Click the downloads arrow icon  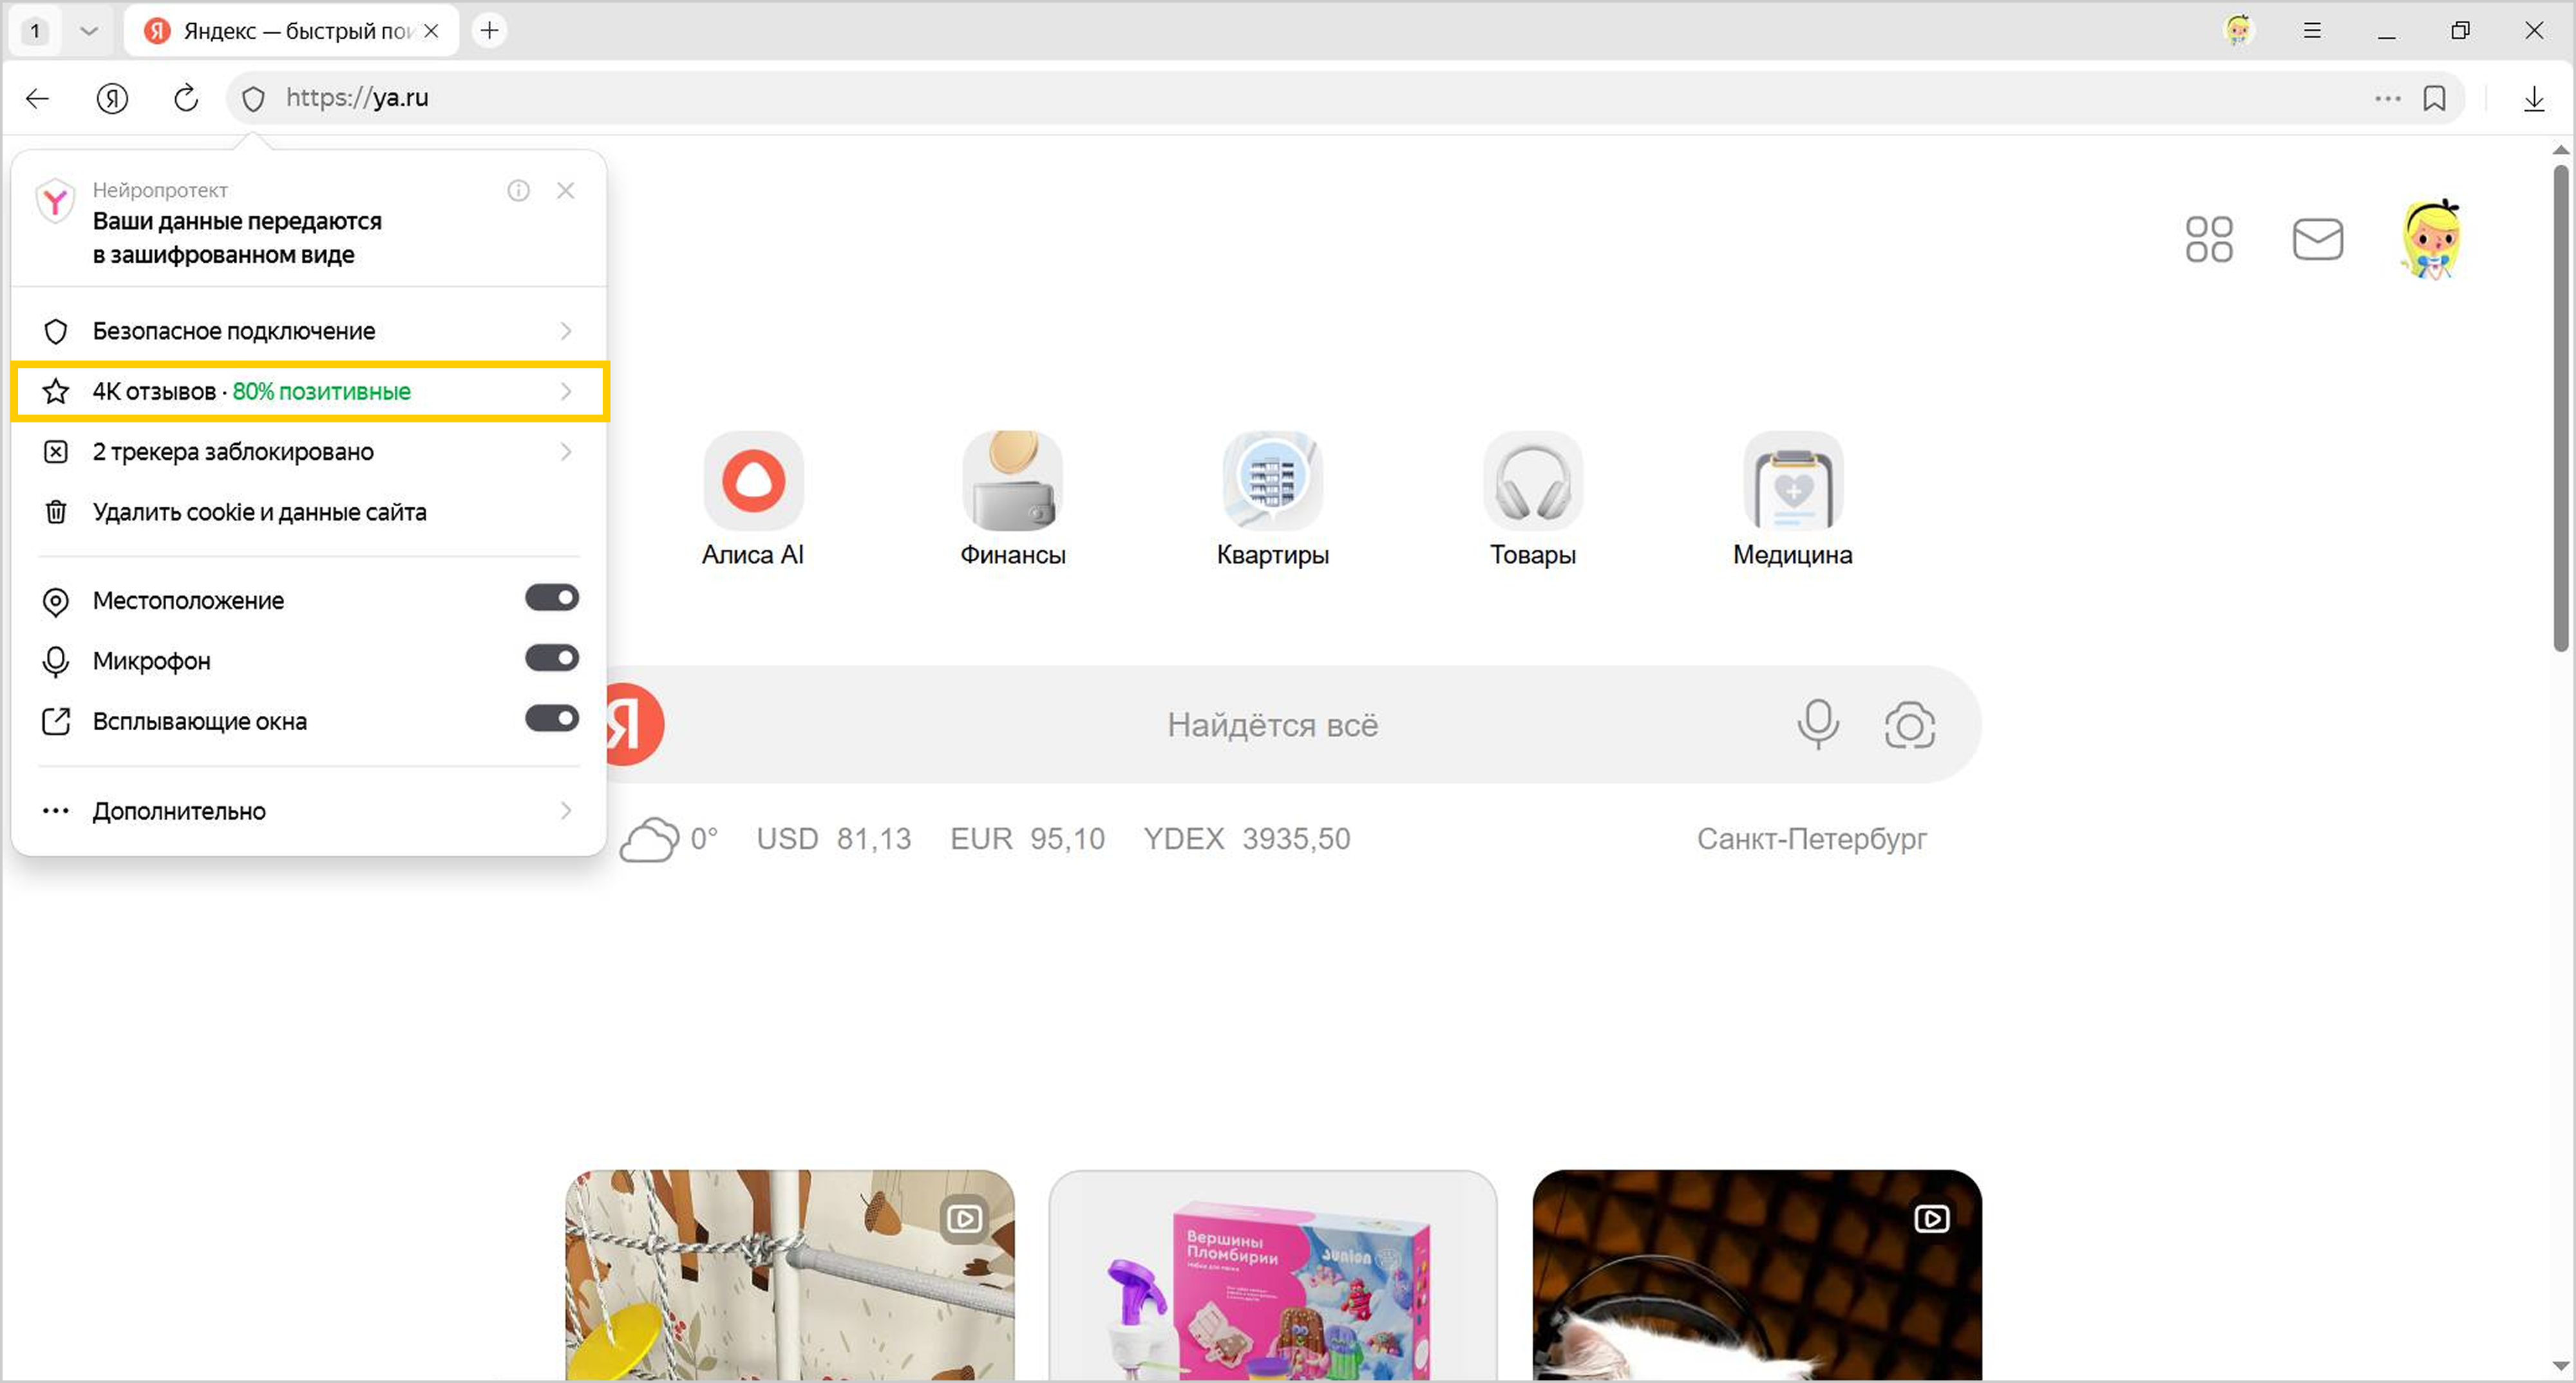click(2533, 98)
